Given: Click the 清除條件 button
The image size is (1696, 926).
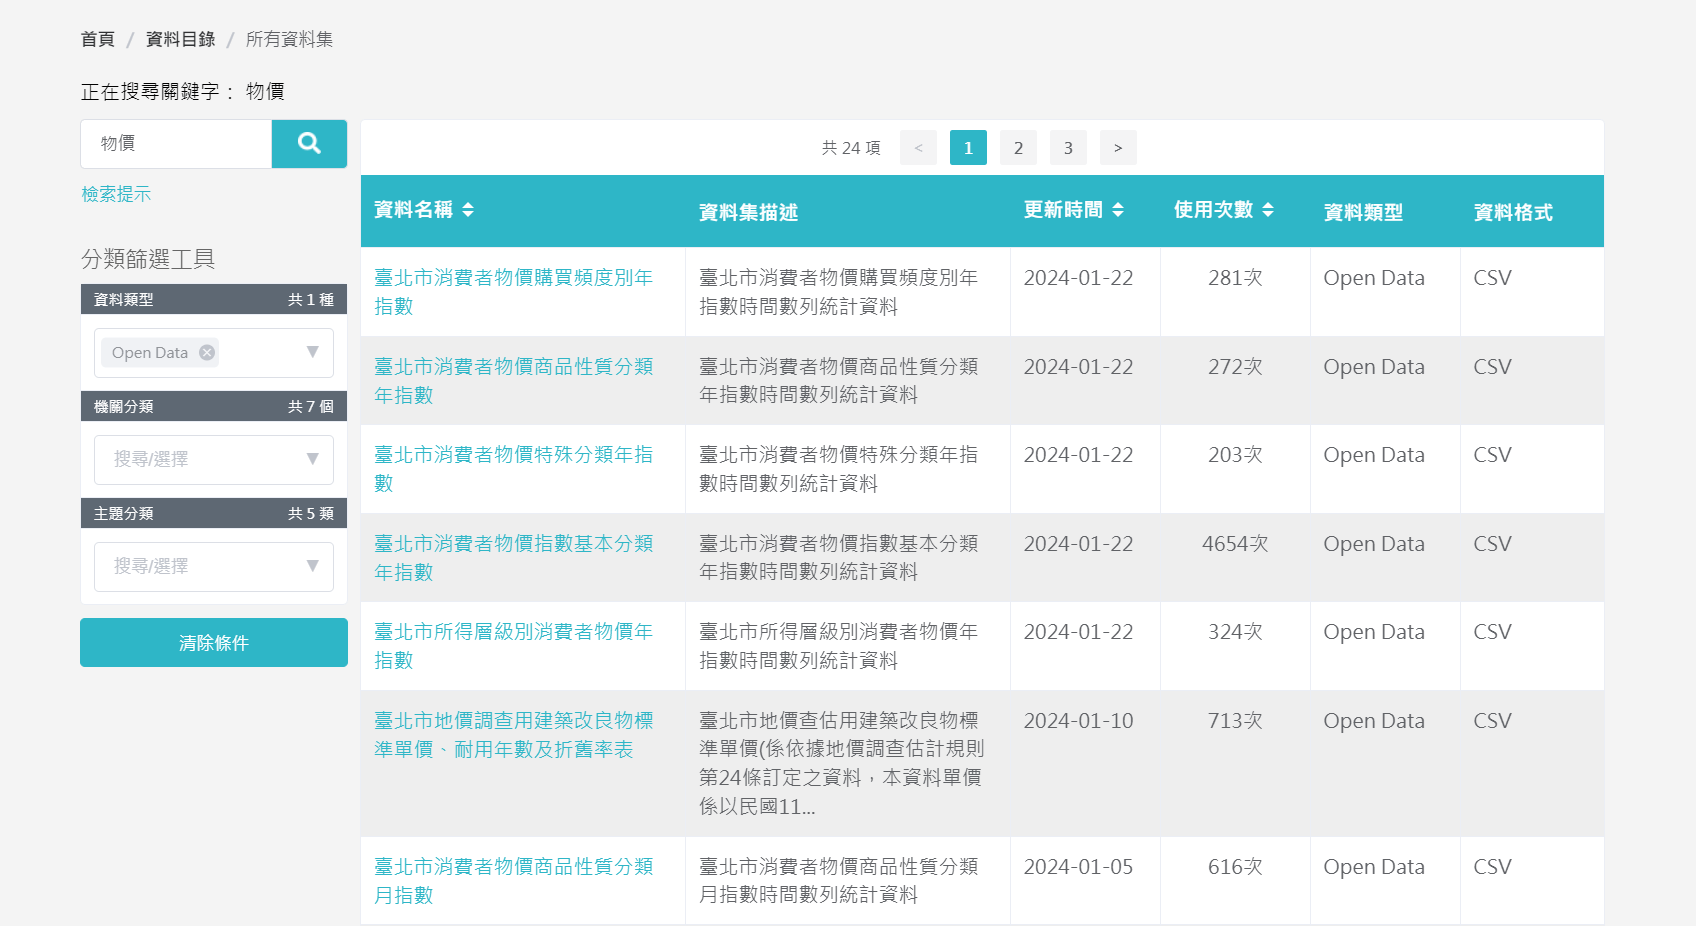Looking at the screenshot, I should (x=214, y=642).
